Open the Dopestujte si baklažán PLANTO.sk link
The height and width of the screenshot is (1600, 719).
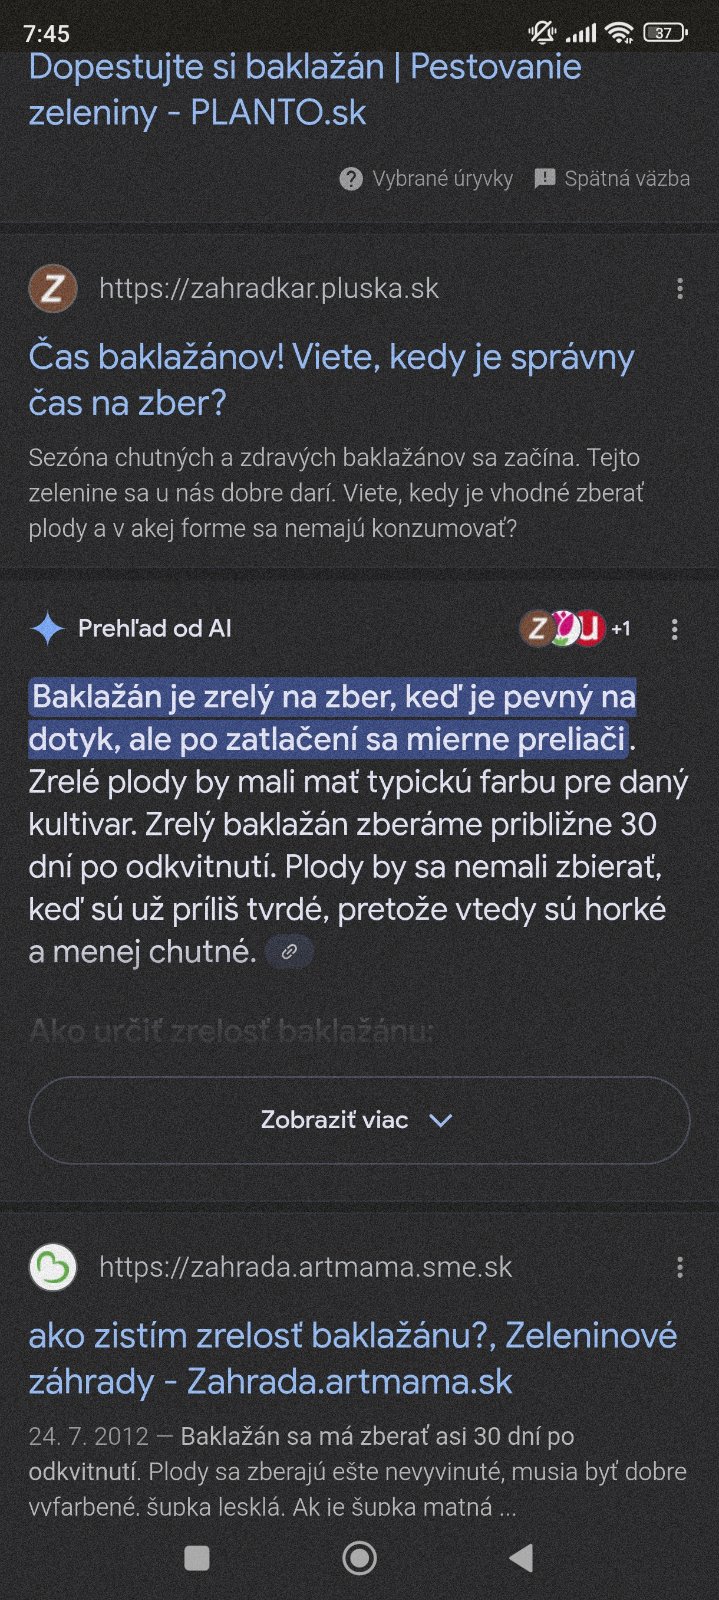point(305,89)
